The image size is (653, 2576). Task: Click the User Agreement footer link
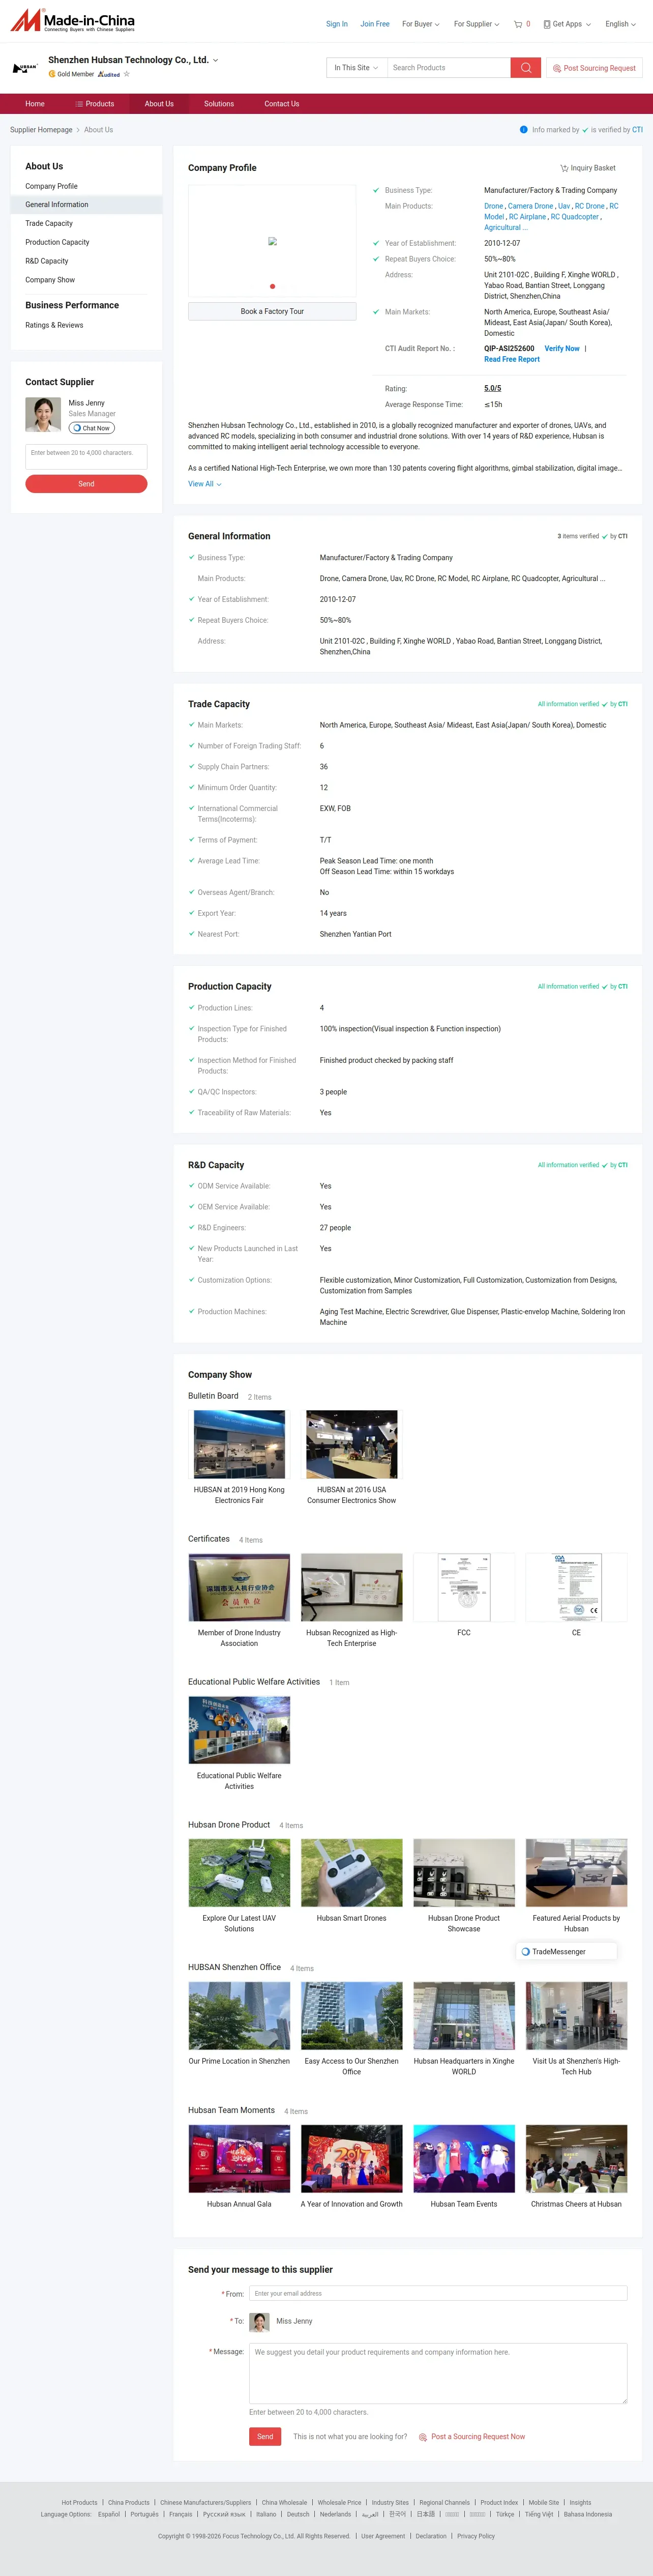(383, 2536)
